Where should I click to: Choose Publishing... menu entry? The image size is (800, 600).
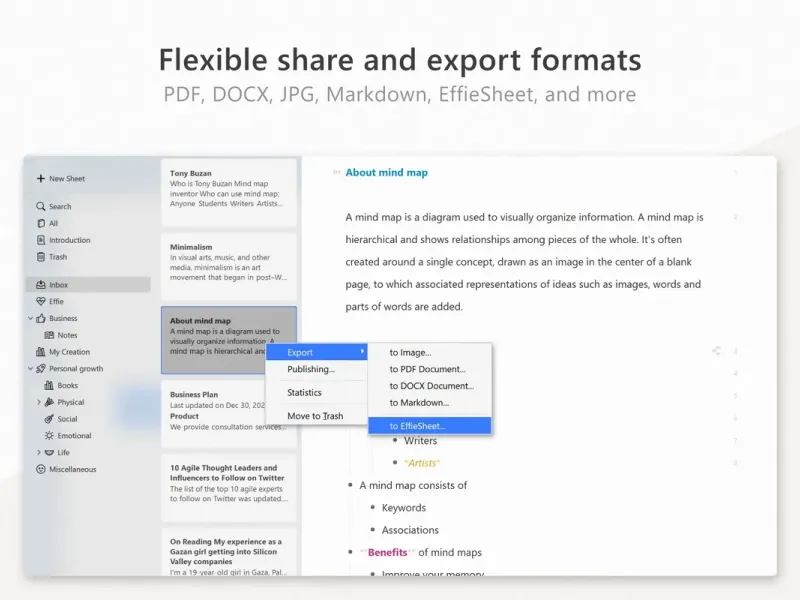316,369
